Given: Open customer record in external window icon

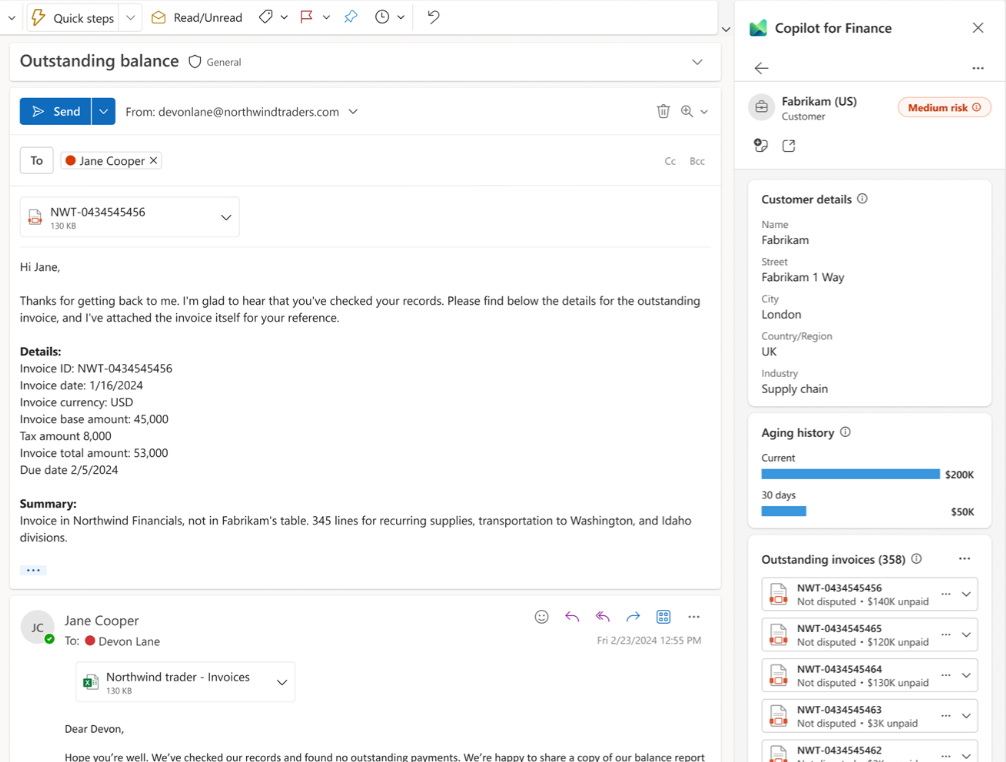Looking at the screenshot, I should (789, 146).
